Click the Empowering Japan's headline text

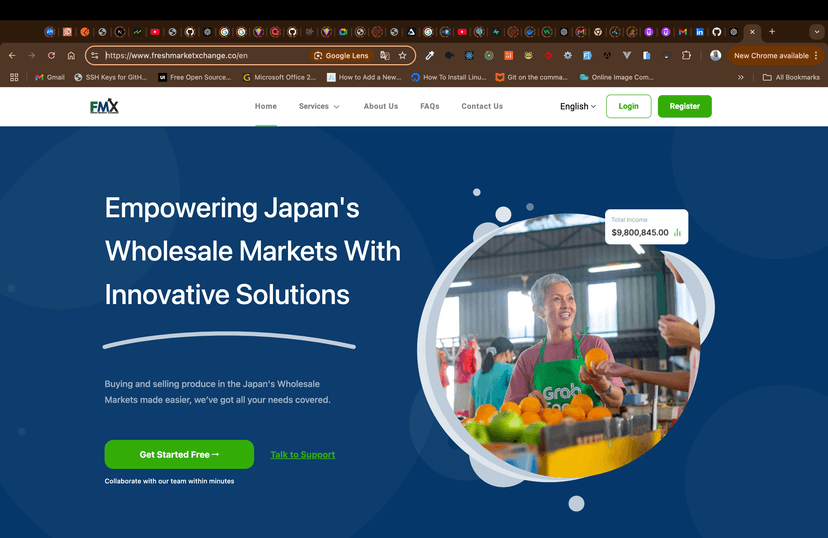(252, 251)
